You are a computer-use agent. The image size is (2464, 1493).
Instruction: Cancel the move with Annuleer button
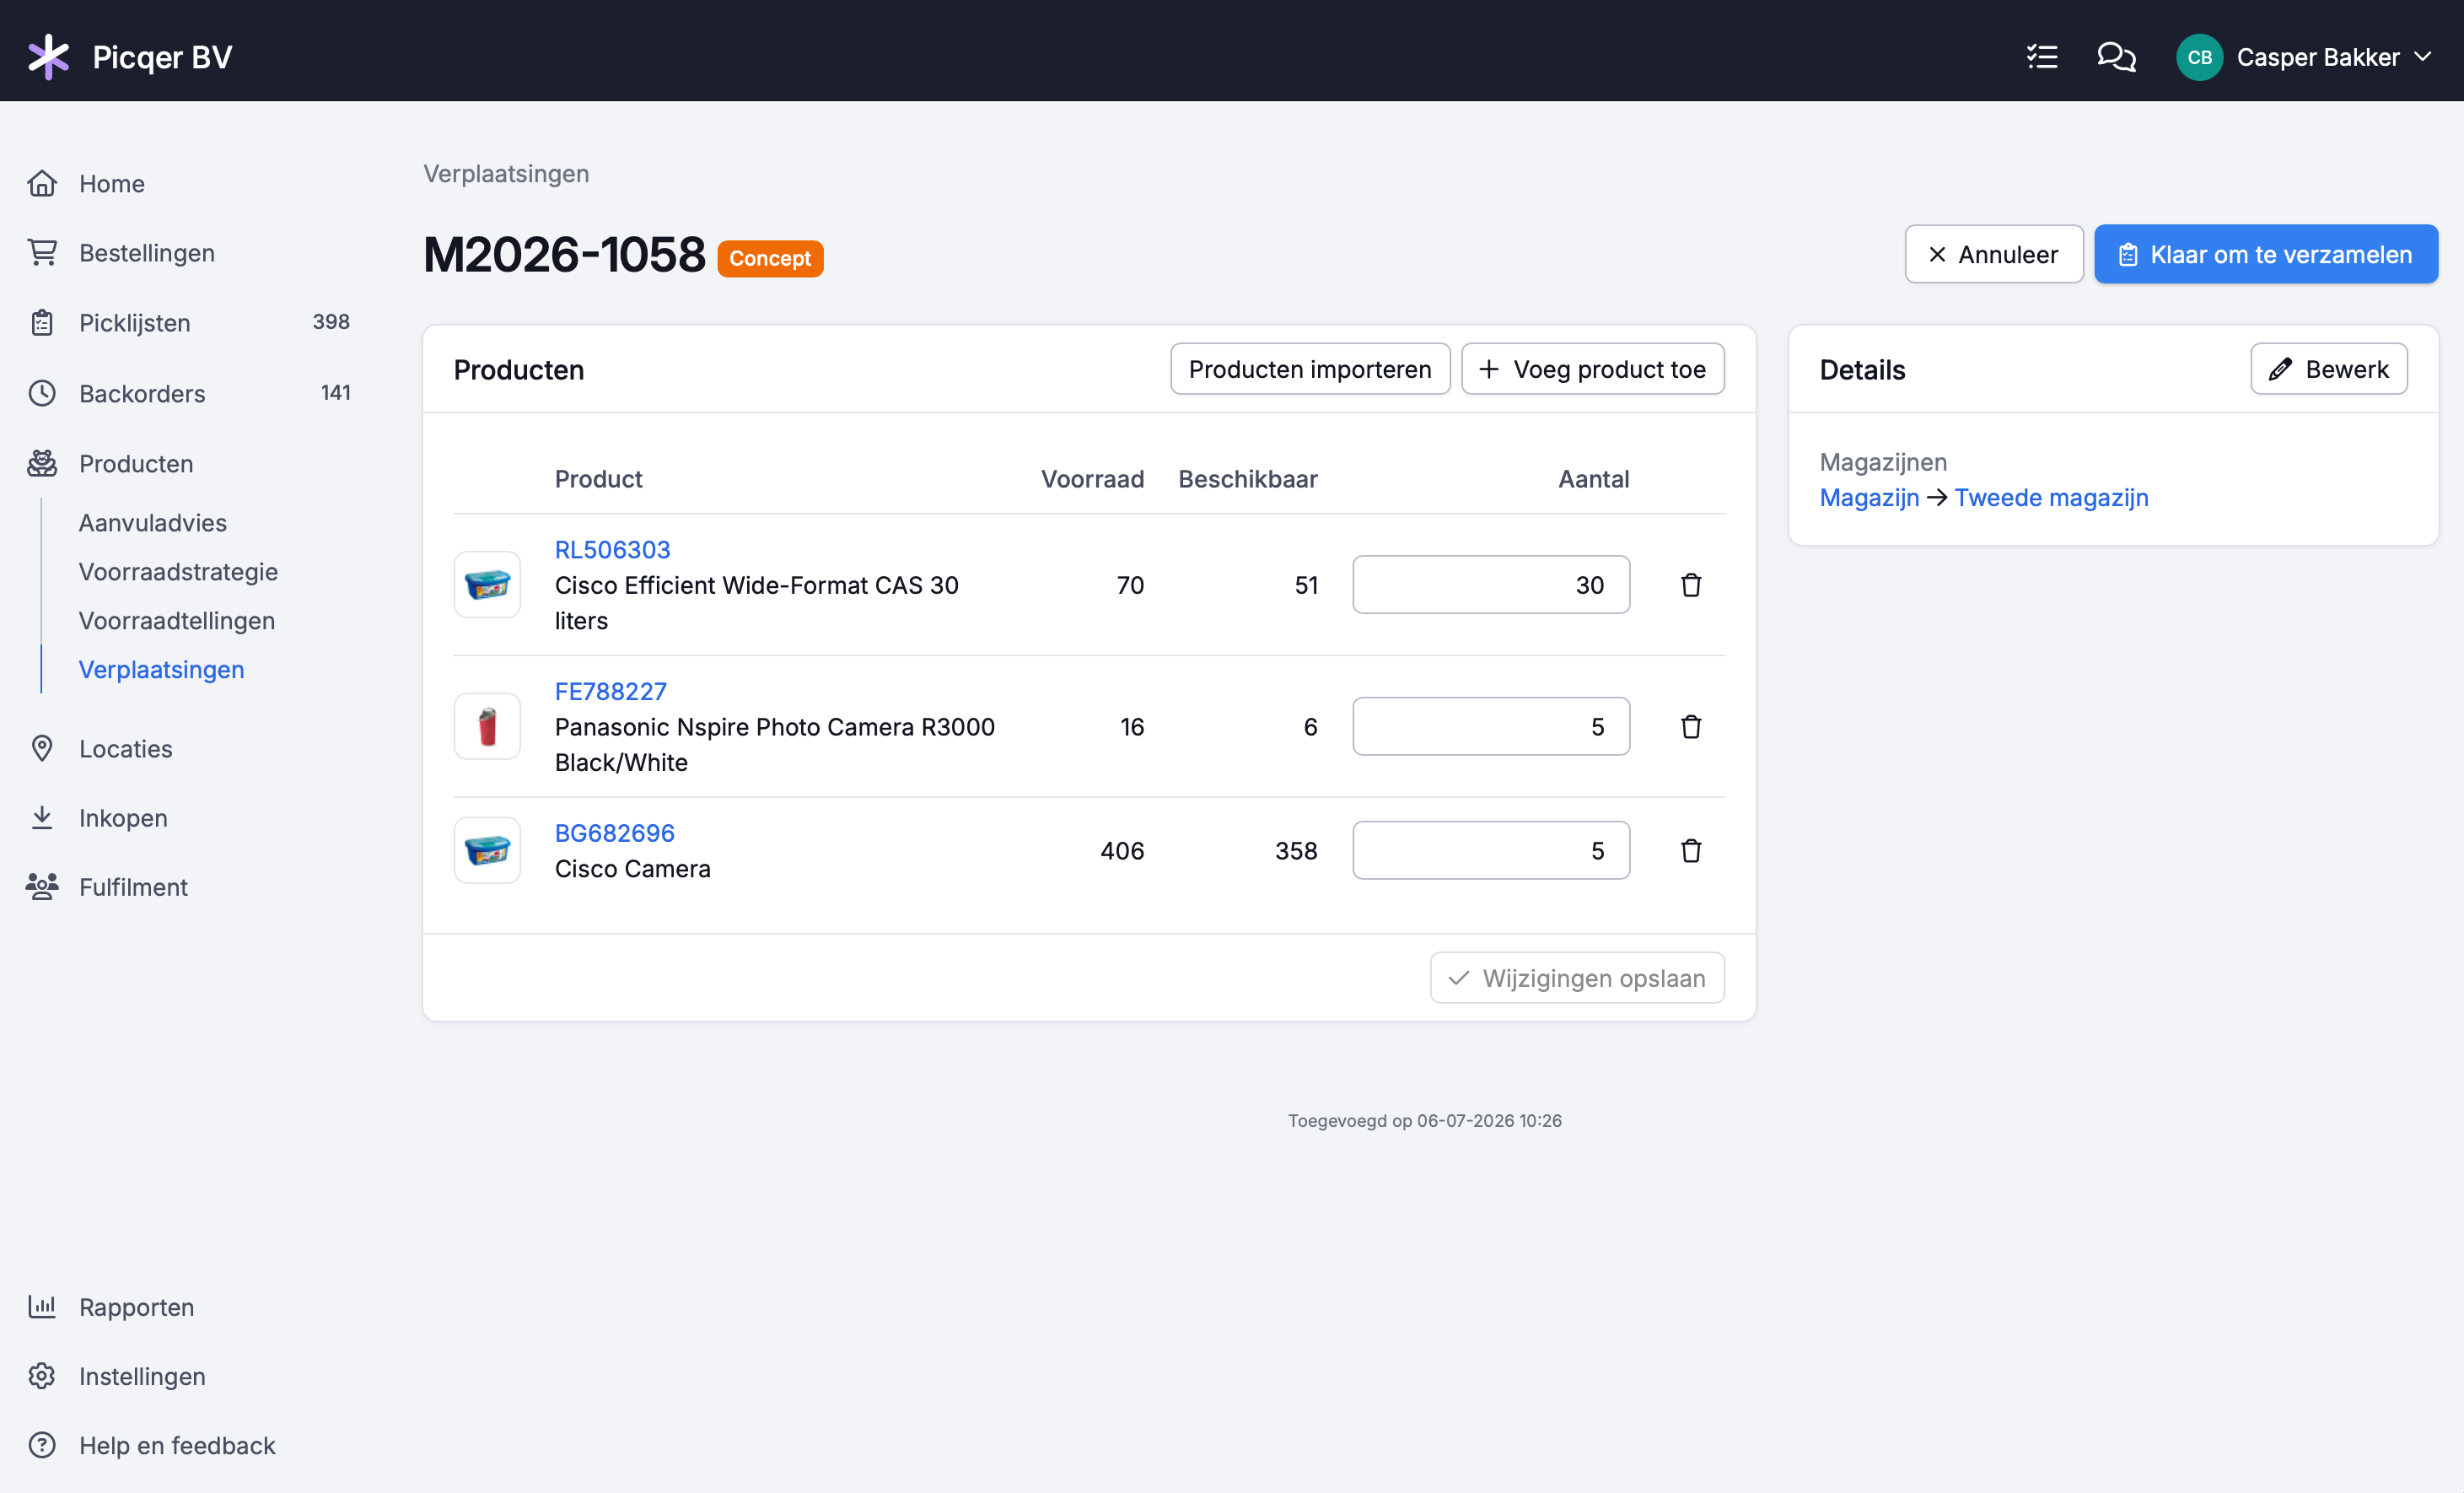point(1994,254)
